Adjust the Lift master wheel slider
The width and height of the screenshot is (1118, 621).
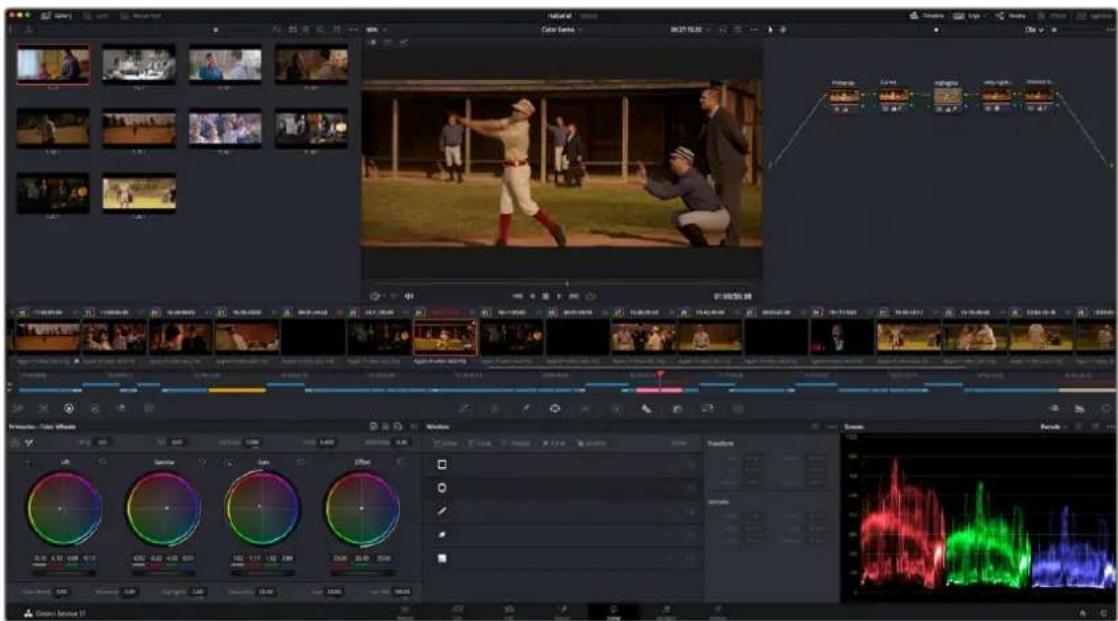64,573
